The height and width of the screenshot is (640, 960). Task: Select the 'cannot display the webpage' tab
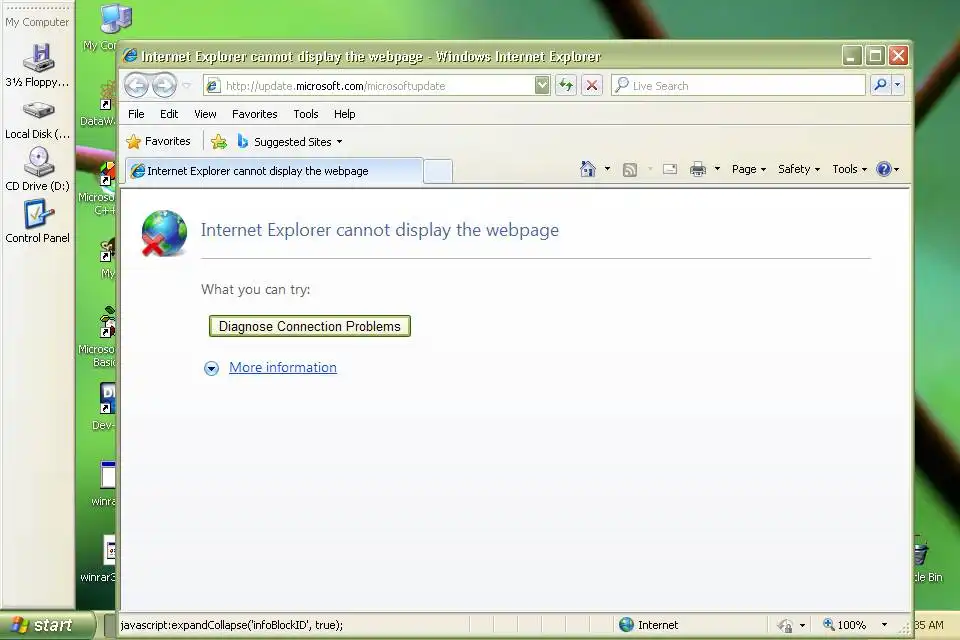[274, 171]
